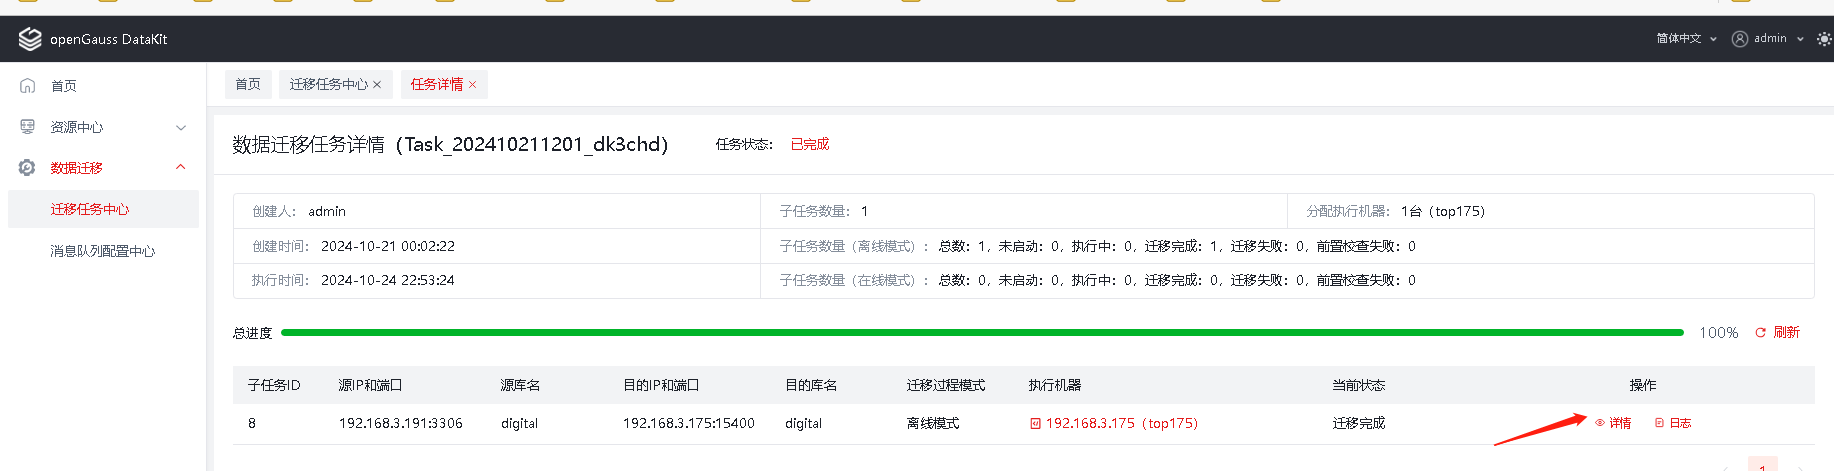Close the 迁移任务中心 tab
The width and height of the screenshot is (1834, 471).
[377, 85]
